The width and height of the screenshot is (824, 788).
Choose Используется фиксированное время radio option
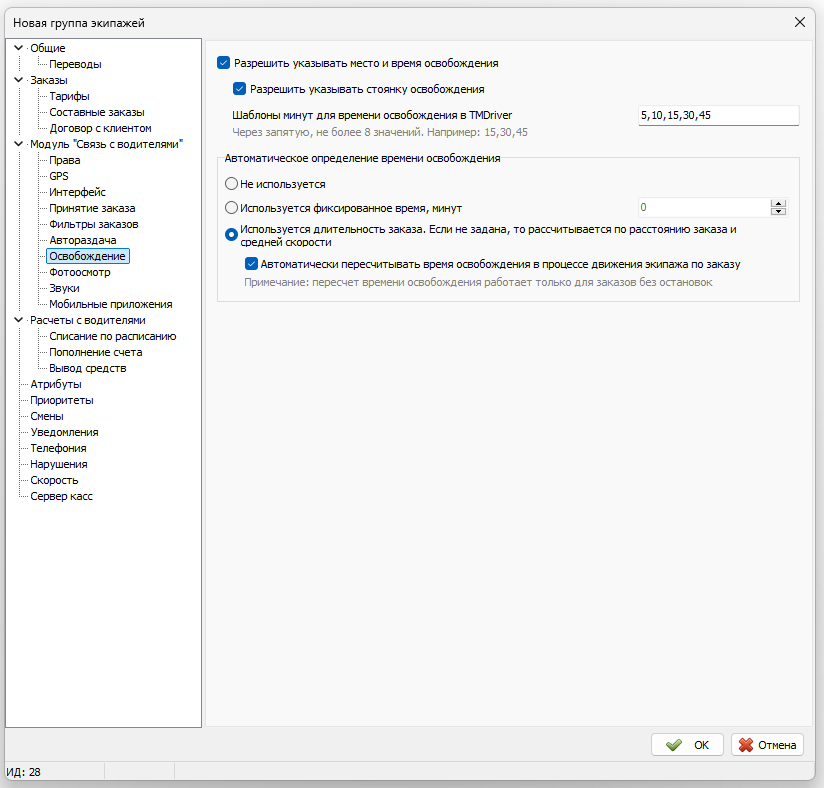pos(232,208)
